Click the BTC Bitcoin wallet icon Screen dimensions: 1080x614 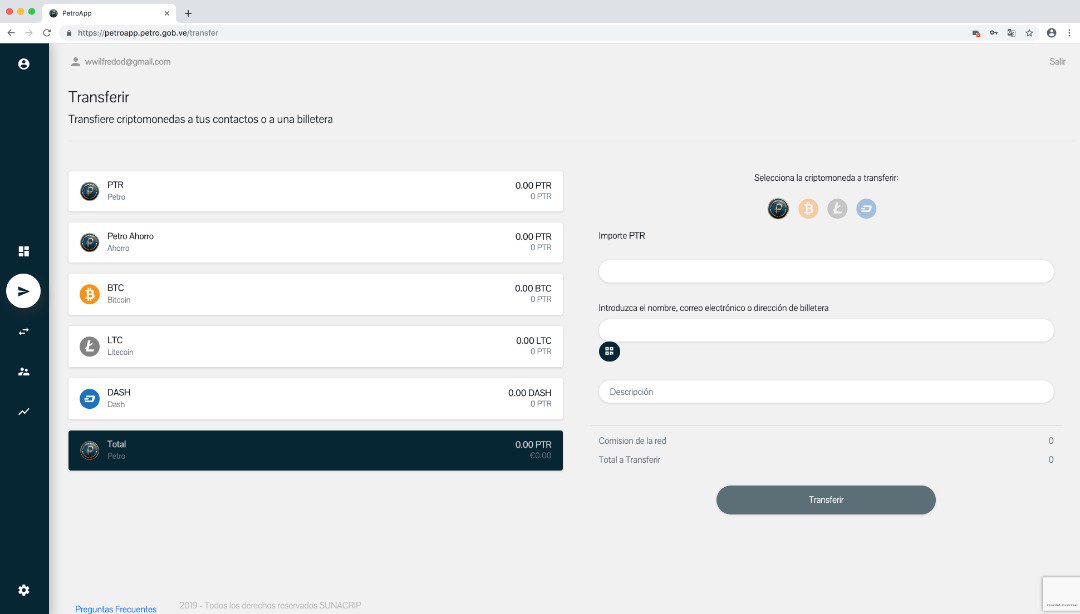(90, 294)
